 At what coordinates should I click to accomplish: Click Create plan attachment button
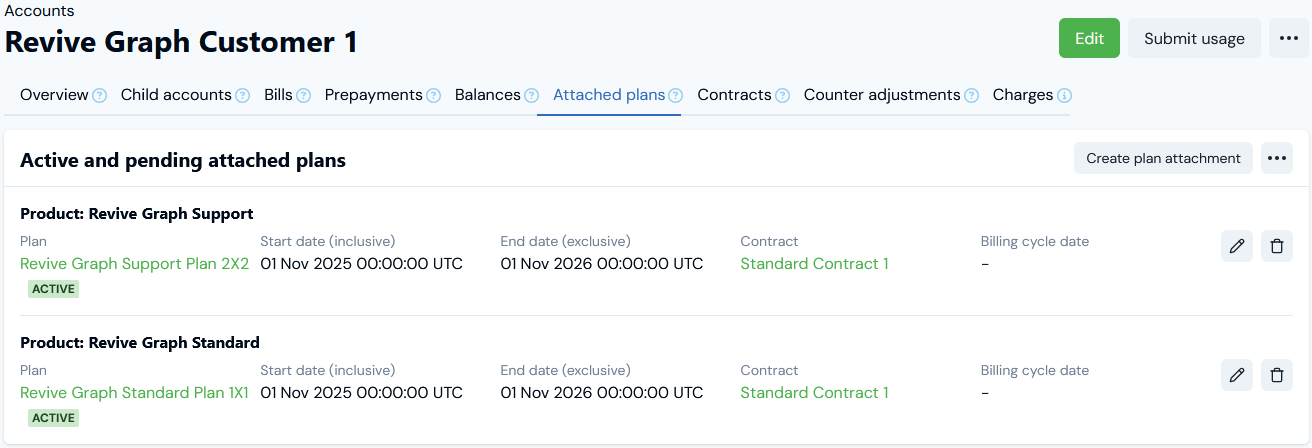pyautogui.click(x=1163, y=158)
